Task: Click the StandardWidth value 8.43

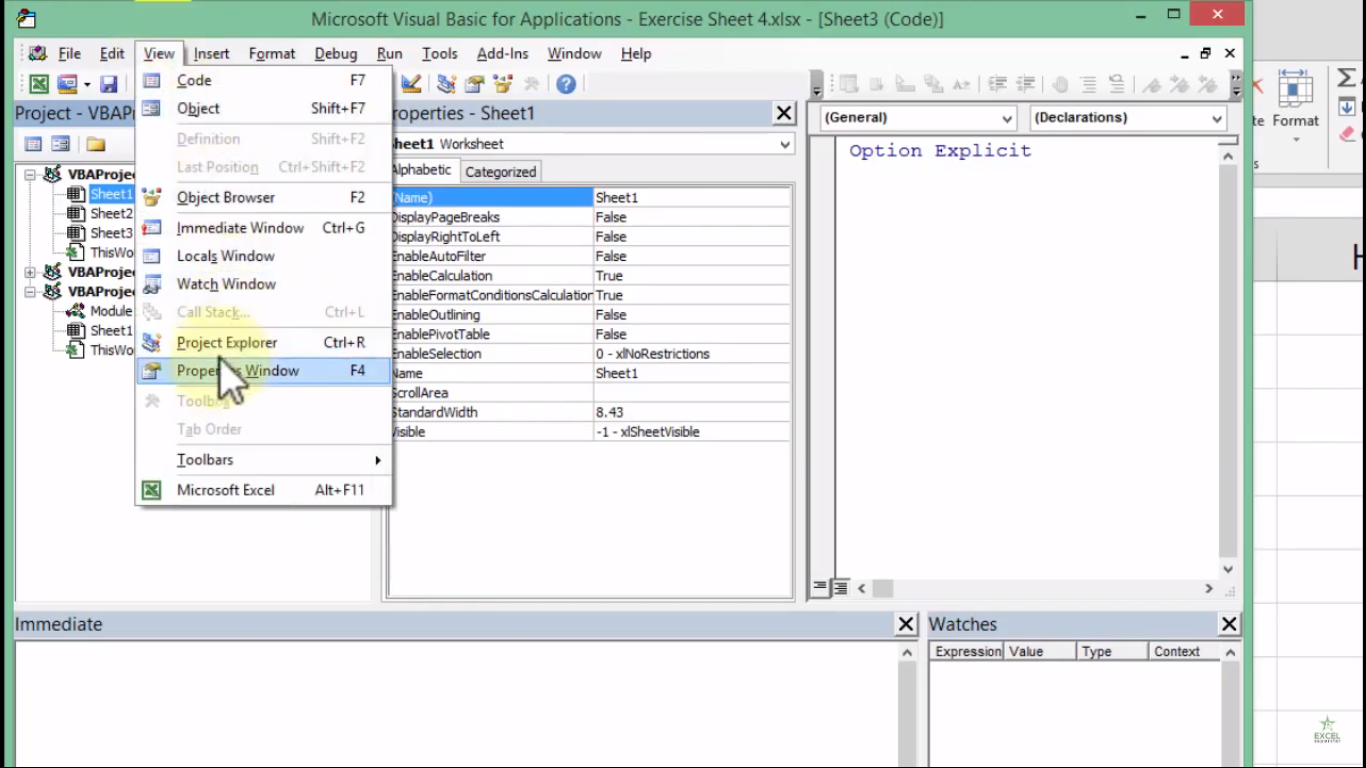Action: pyautogui.click(x=692, y=412)
